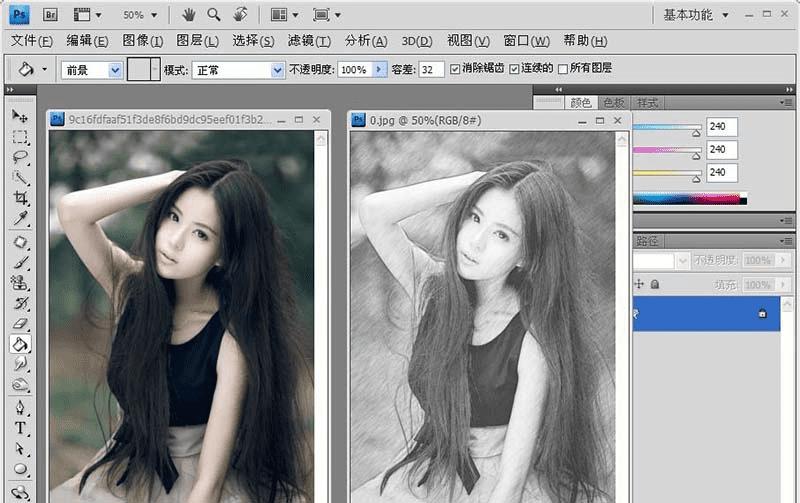This screenshot has width=800, height=503.
Task: Select the Type tool
Action: point(20,428)
